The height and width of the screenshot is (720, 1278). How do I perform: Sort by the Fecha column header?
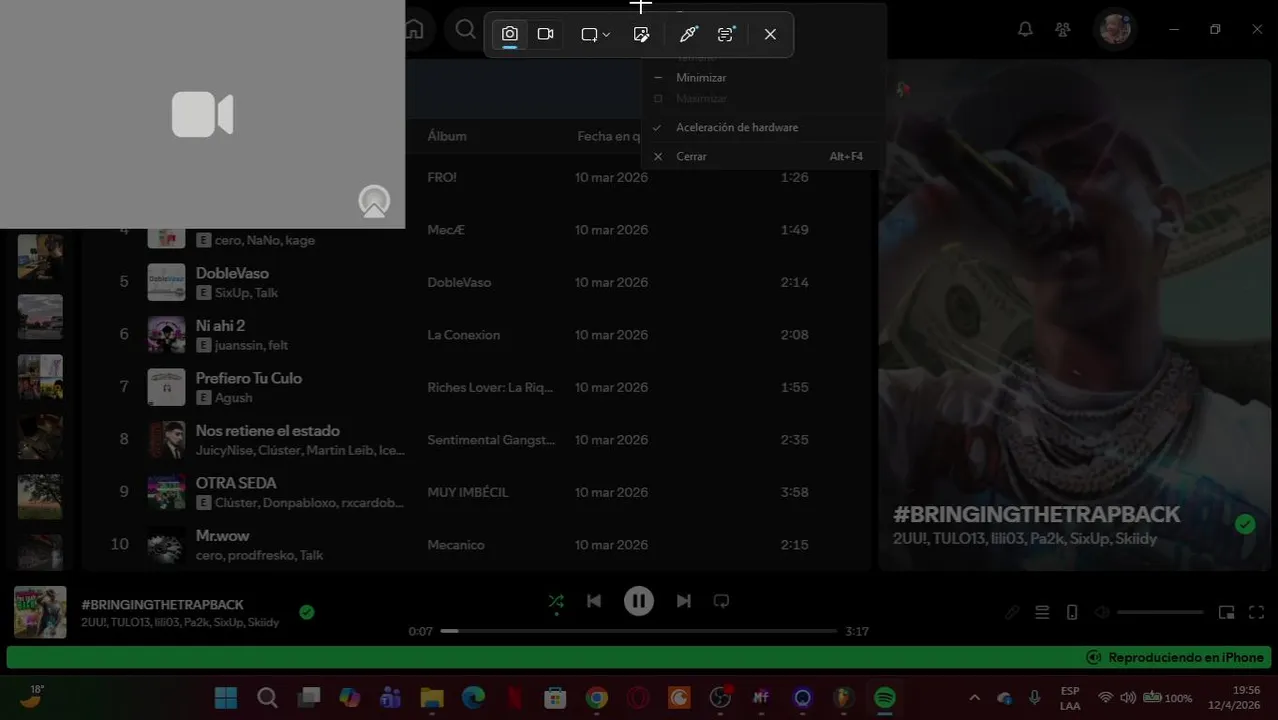tap(608, 136)
